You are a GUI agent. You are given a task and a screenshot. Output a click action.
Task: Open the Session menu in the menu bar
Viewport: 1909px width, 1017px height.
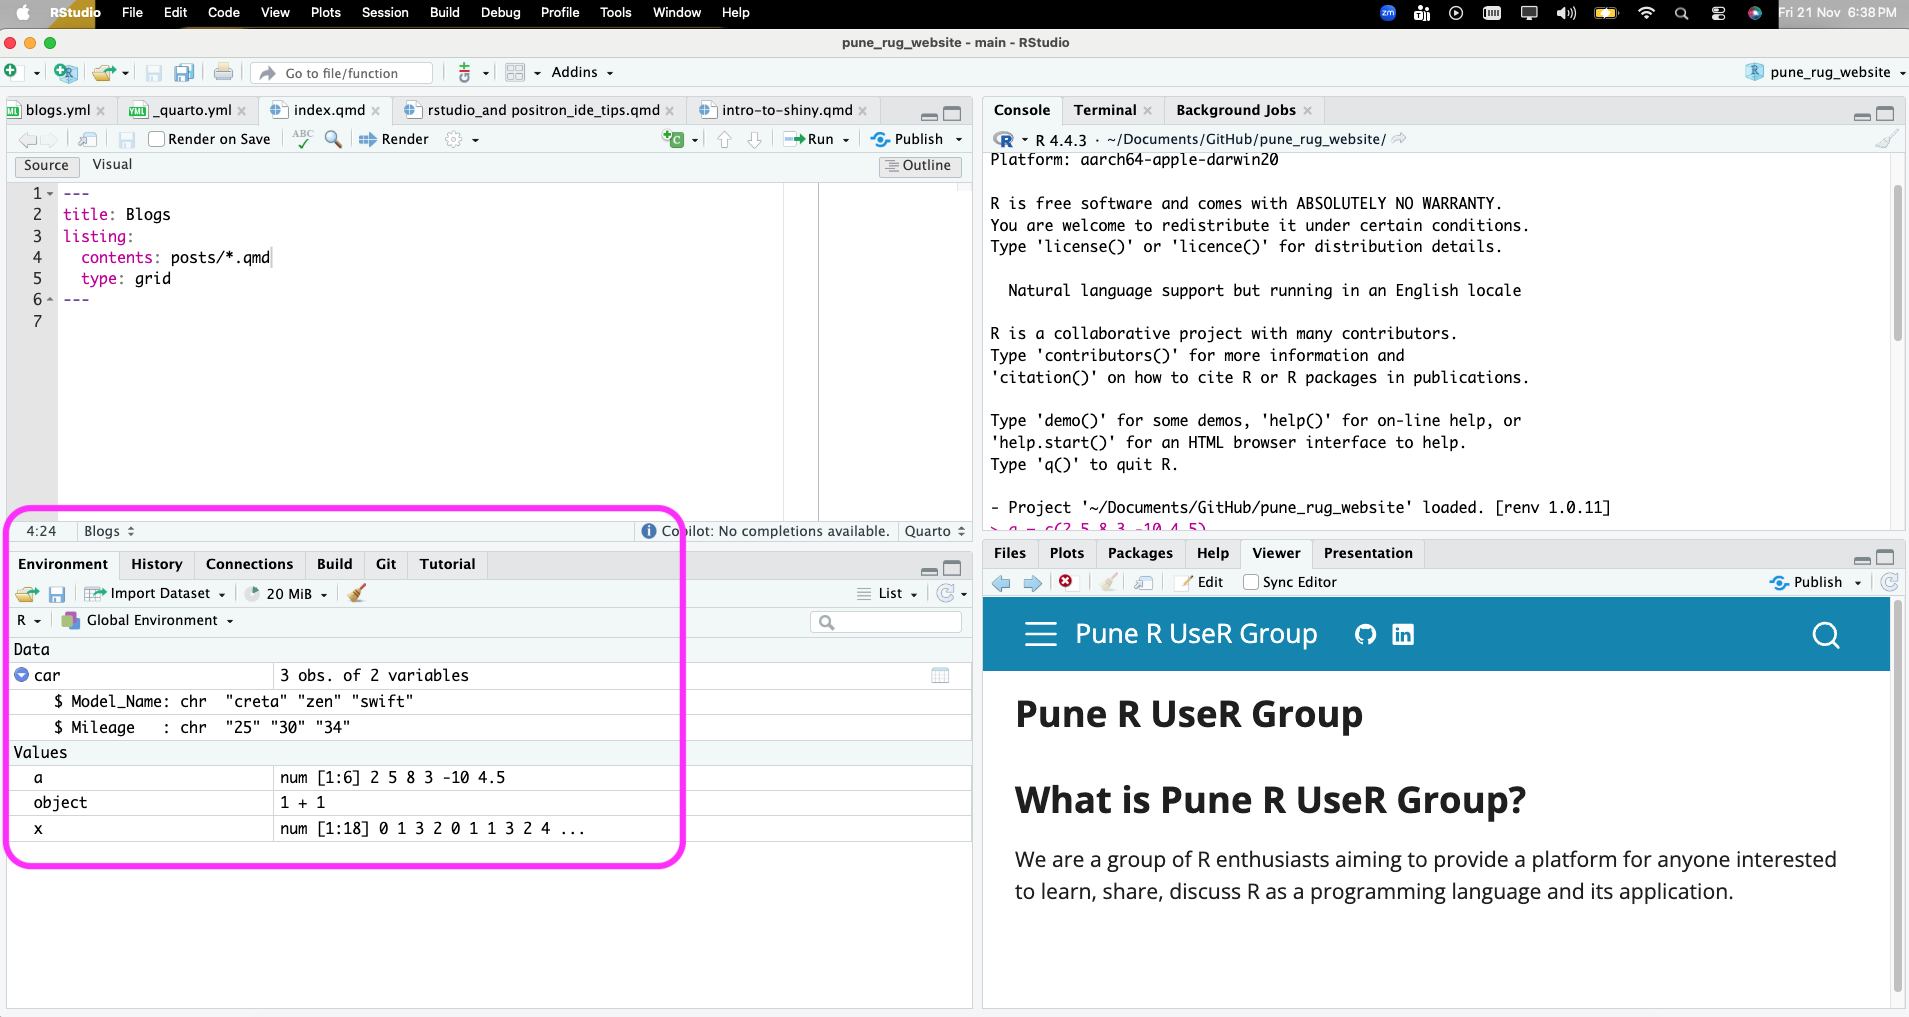[385, 13]
